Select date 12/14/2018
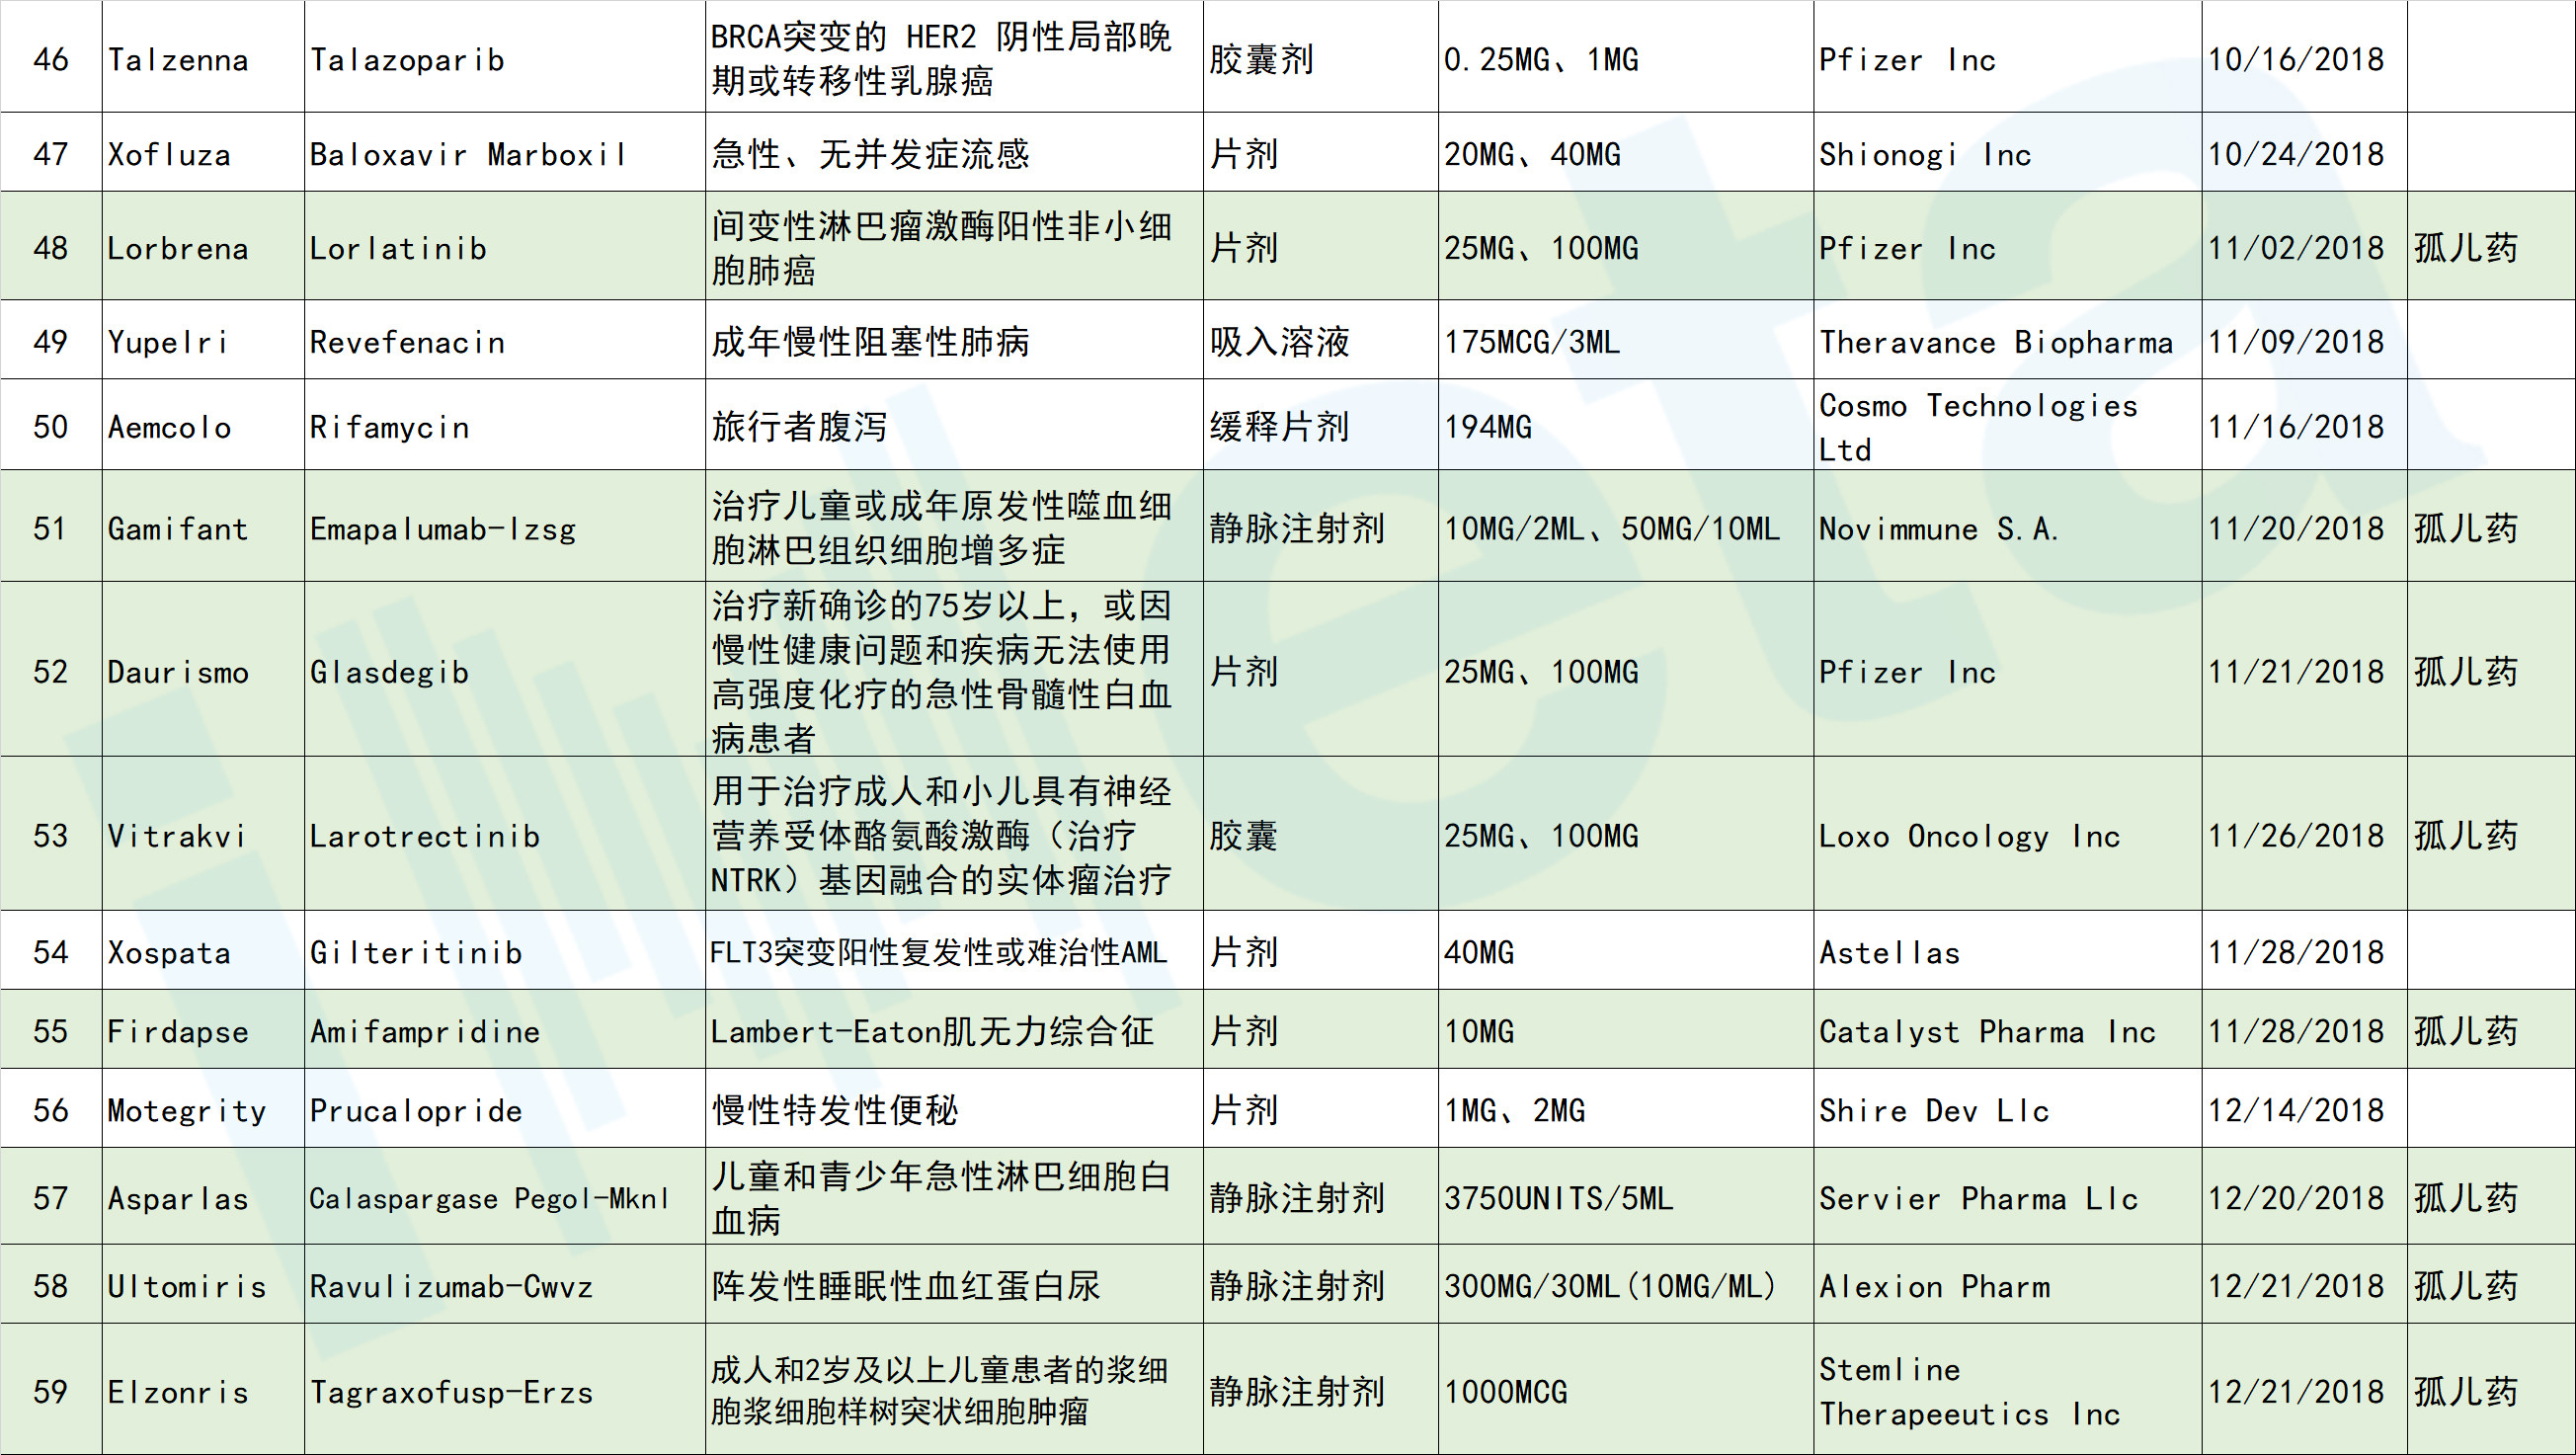Viewport: 2576px width, 1455px height. (x=2304, y=1108)
